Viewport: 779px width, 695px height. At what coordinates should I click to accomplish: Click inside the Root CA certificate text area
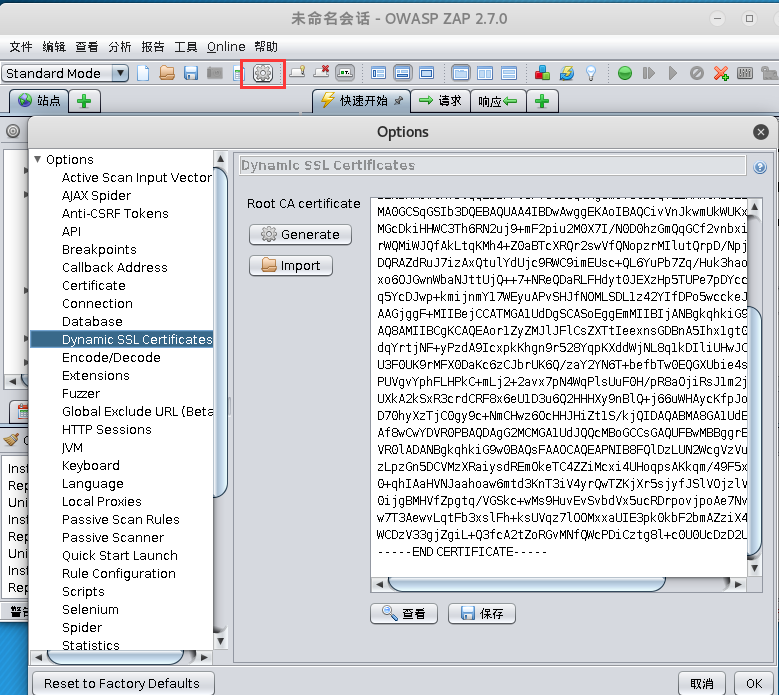point(558,387)
